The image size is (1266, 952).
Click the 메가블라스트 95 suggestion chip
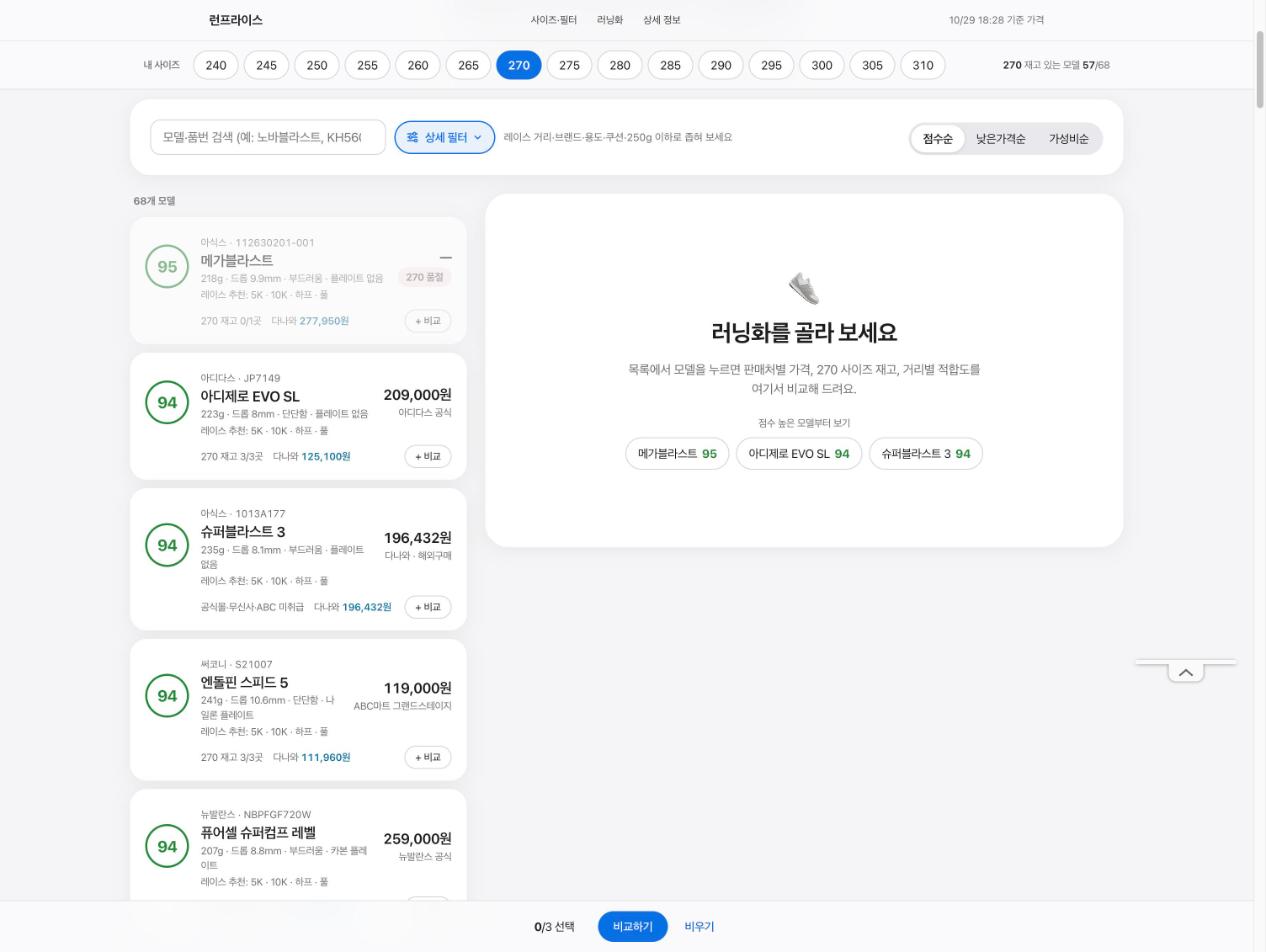coord(678,454)
